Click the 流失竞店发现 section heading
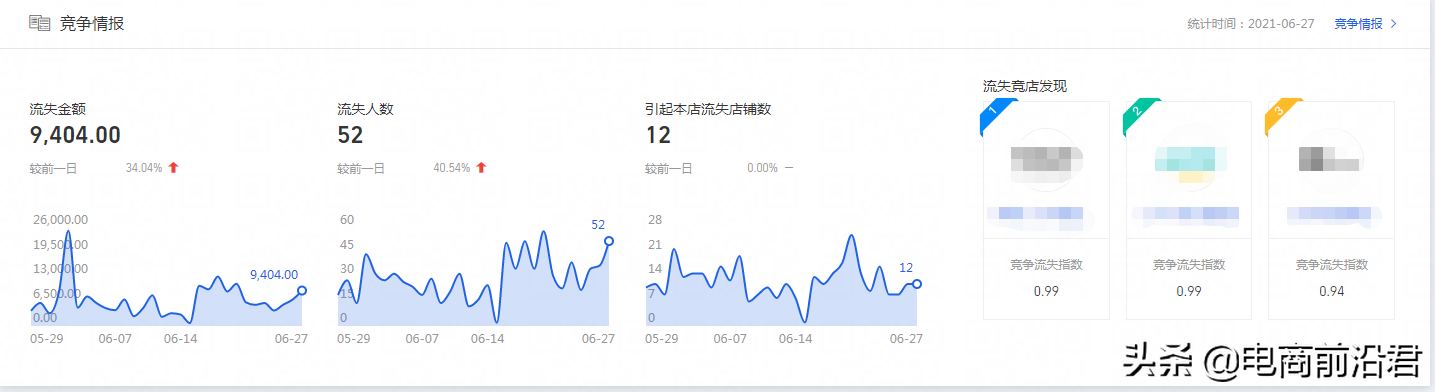The width and height of the screenshot is (1435, 392). [x=1025, y=86]
